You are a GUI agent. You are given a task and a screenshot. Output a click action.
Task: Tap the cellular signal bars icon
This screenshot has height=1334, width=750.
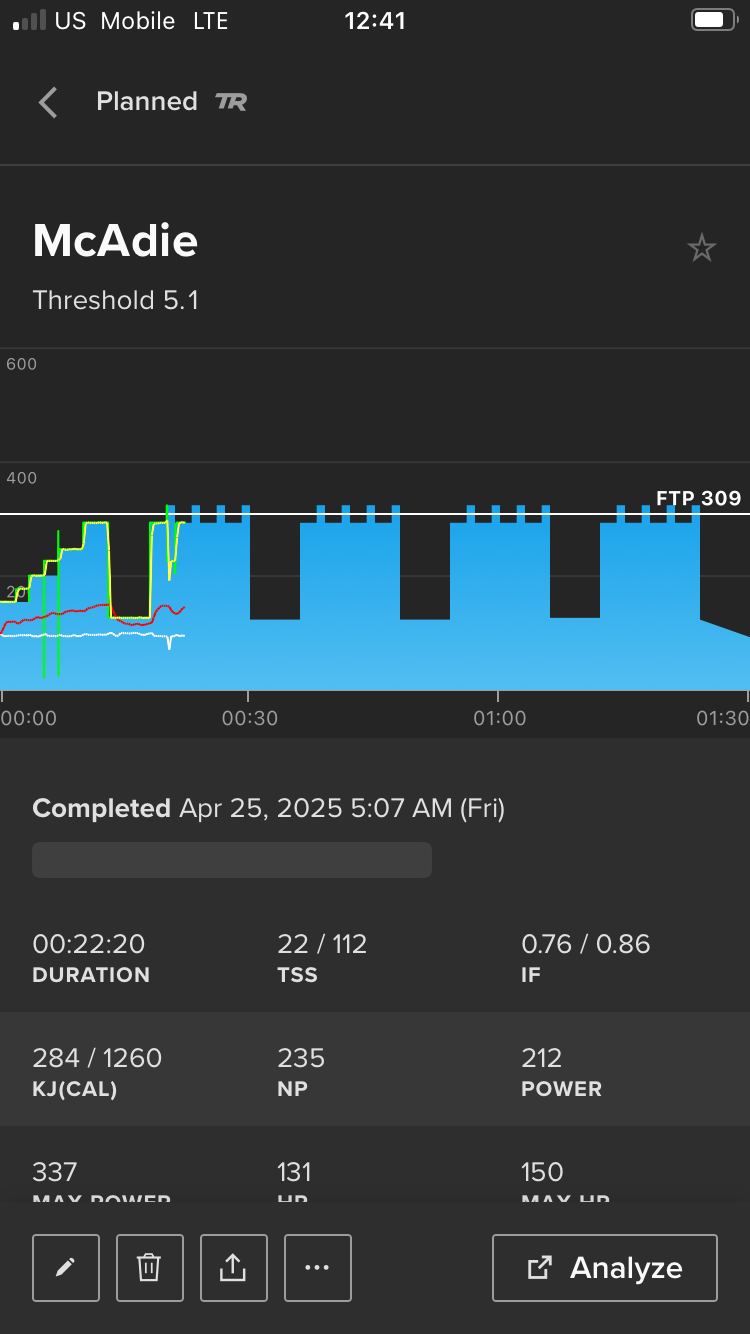pos(29,21)
